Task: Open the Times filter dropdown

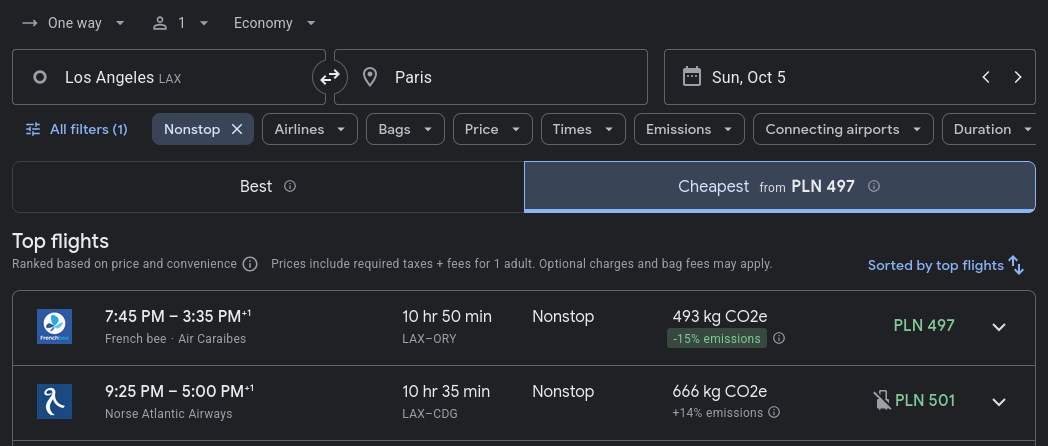Action: 583,129
